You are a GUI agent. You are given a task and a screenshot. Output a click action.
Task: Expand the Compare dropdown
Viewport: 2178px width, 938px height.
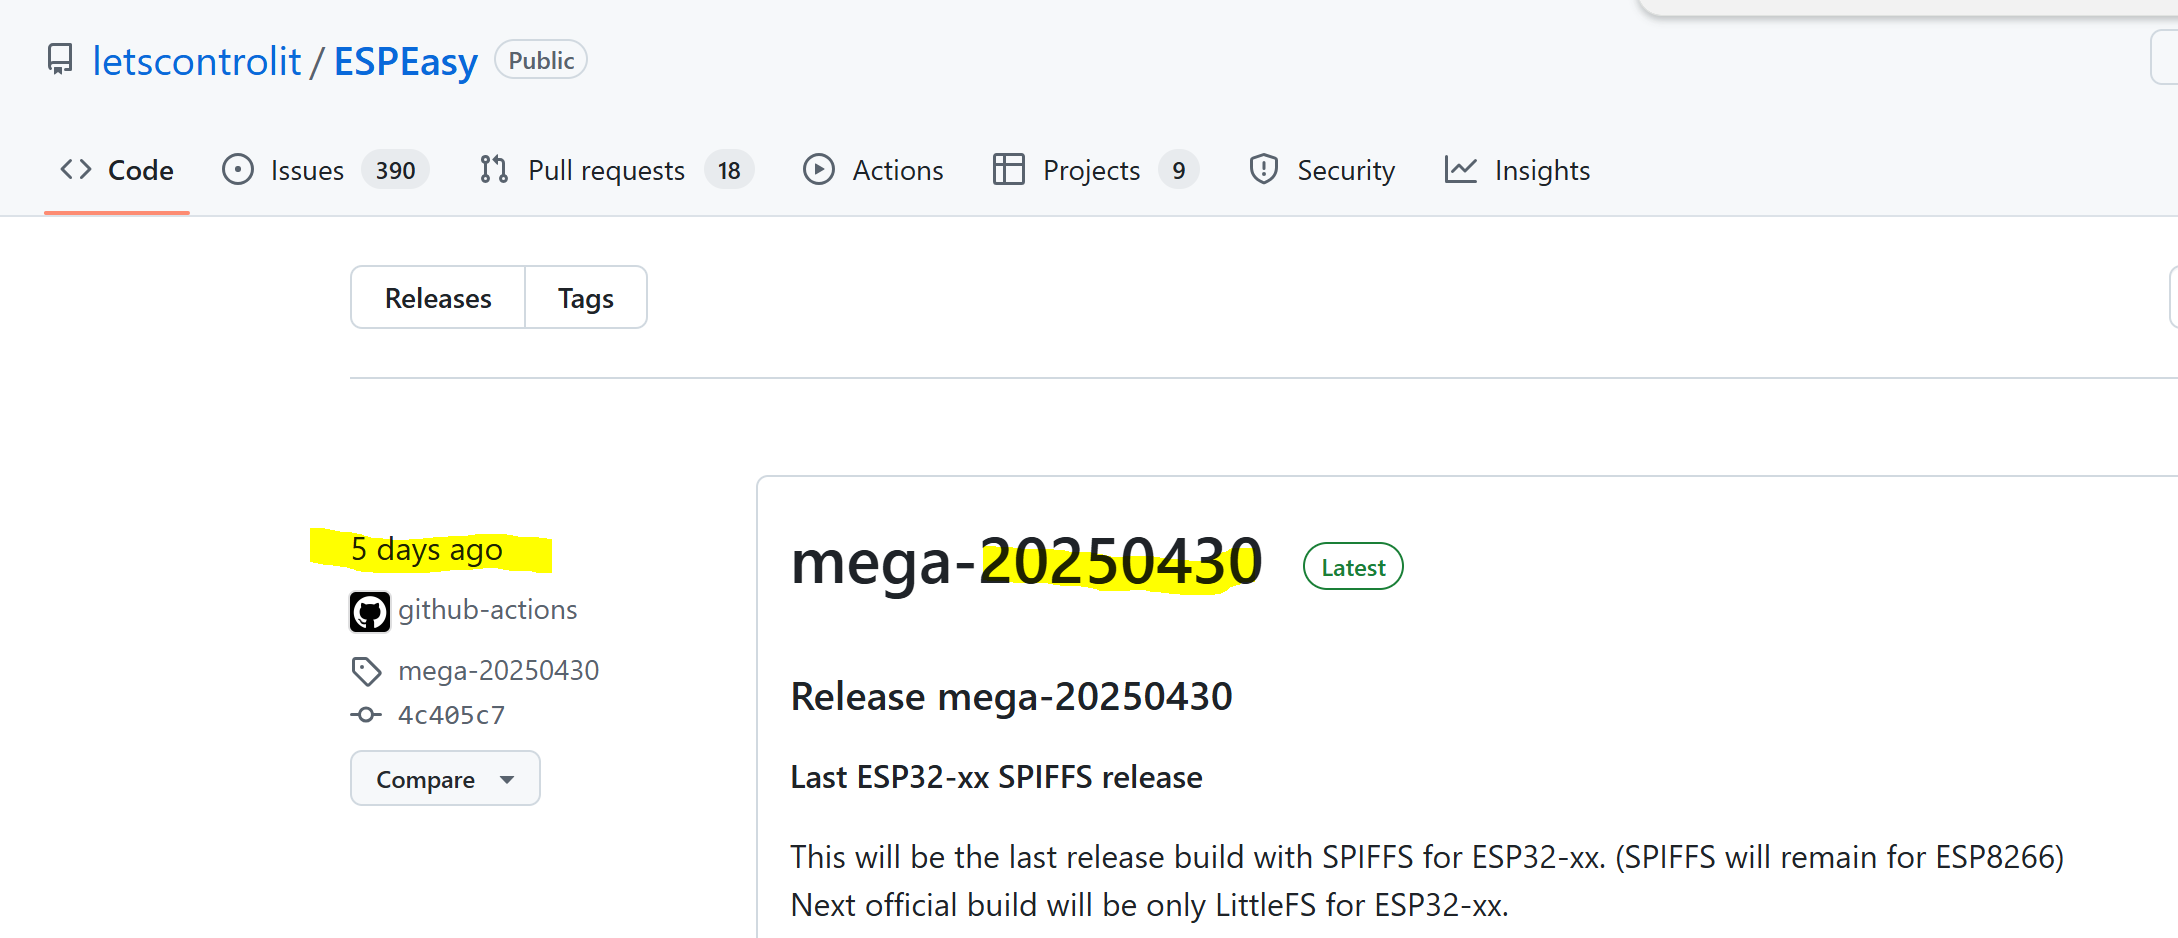pos(445,778)
